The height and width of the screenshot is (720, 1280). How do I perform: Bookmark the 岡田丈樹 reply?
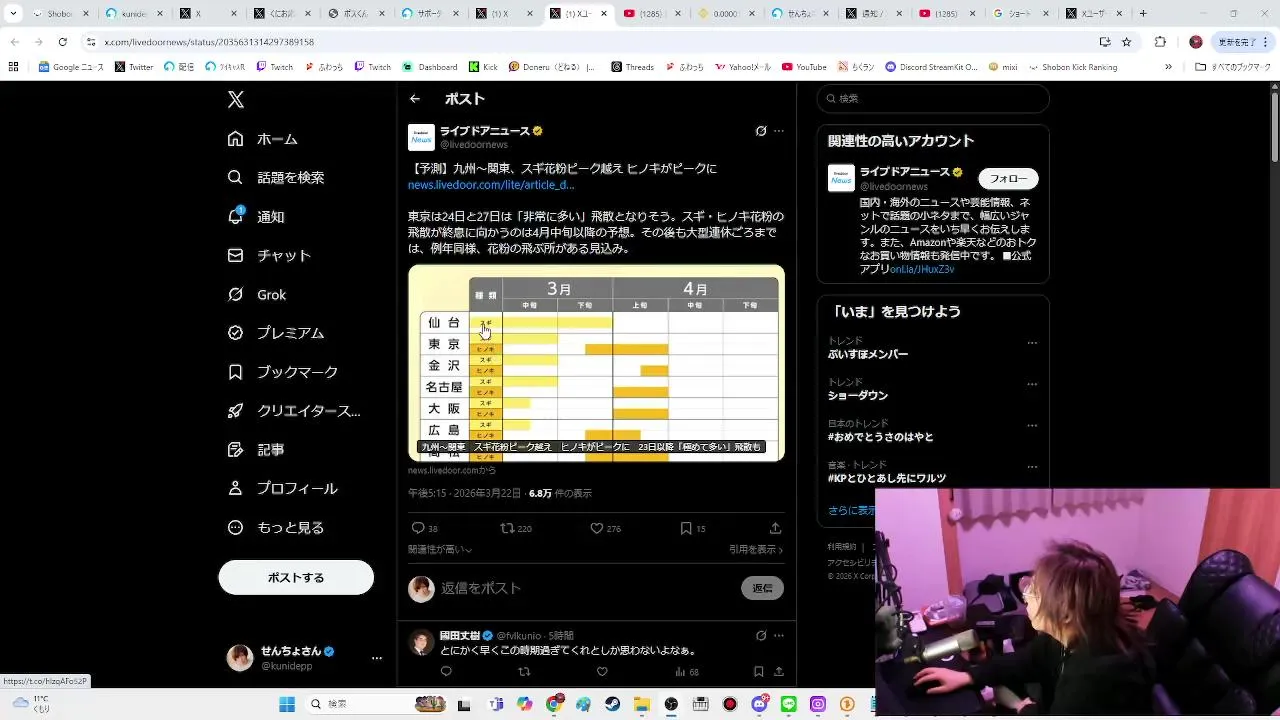[x=759, y=672]
